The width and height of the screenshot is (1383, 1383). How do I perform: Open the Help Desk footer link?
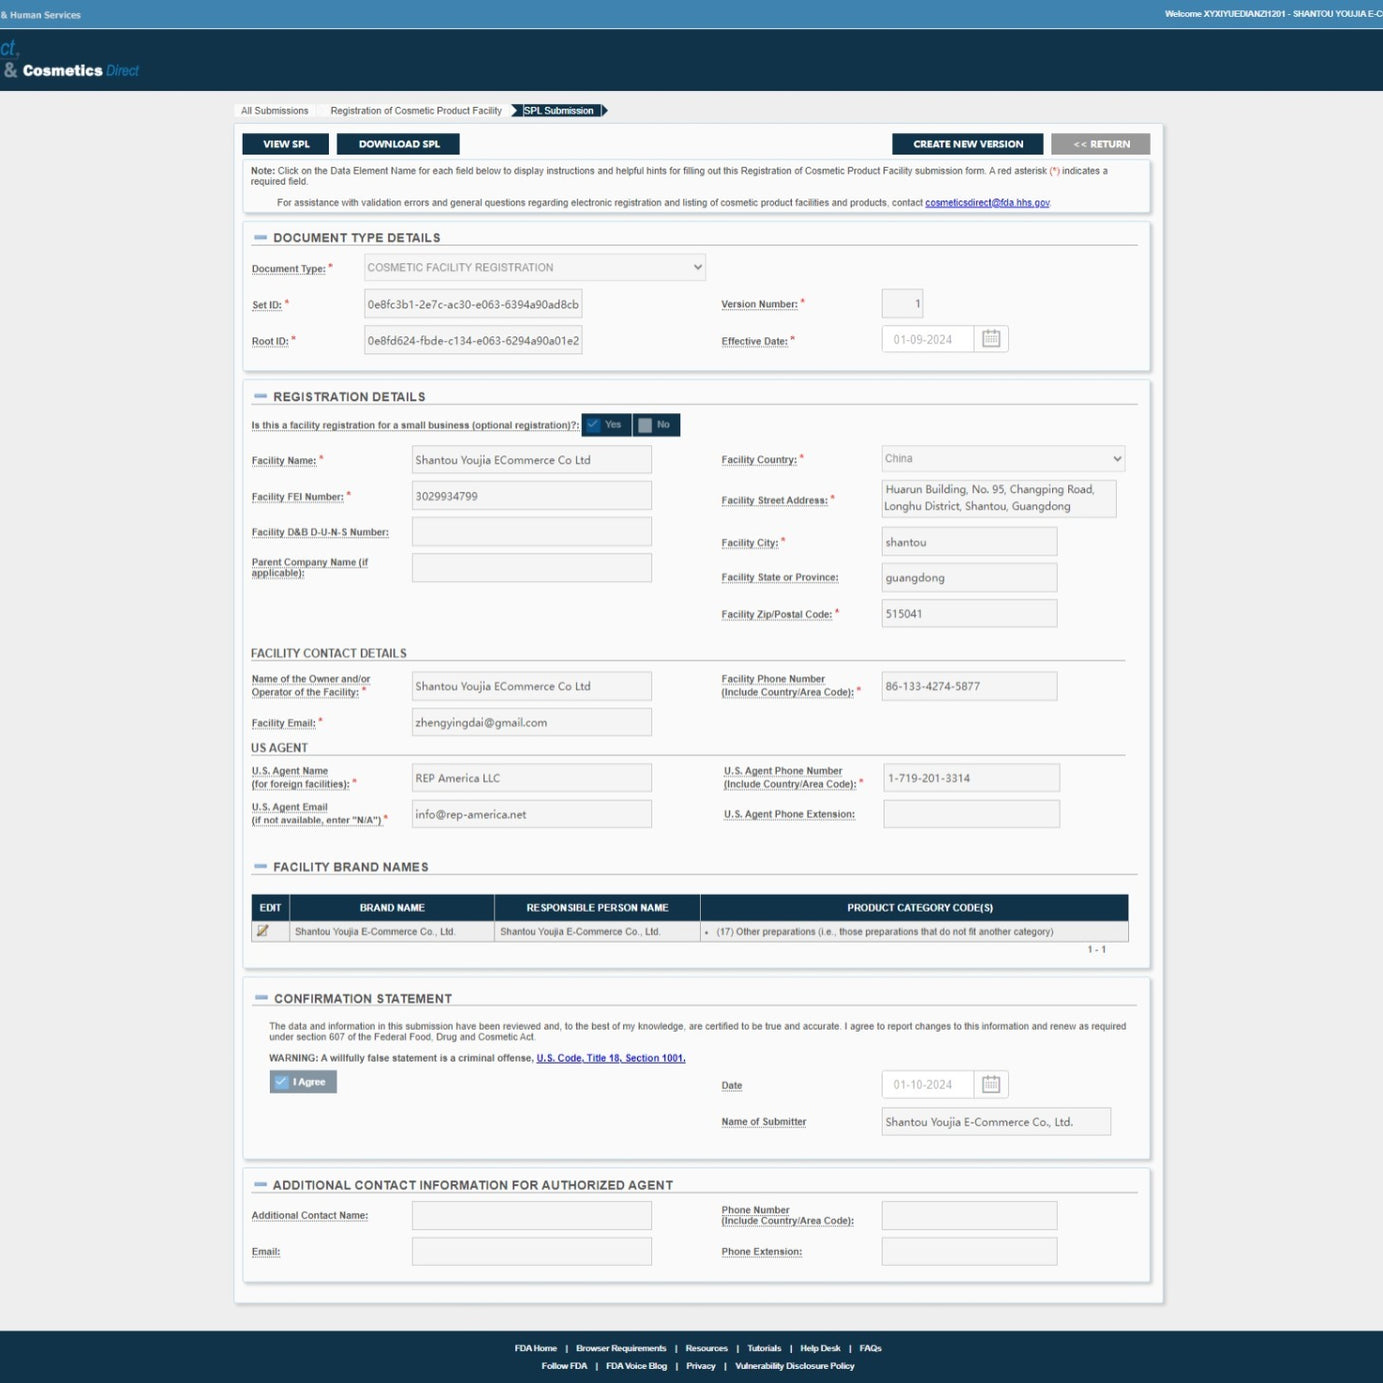point(819,1348)
